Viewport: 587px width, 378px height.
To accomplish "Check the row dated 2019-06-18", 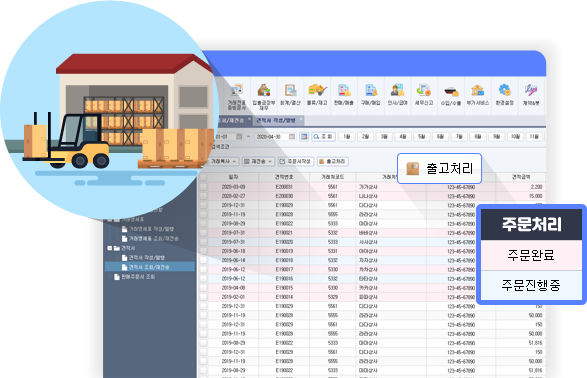I will click(x=203, y=251).
